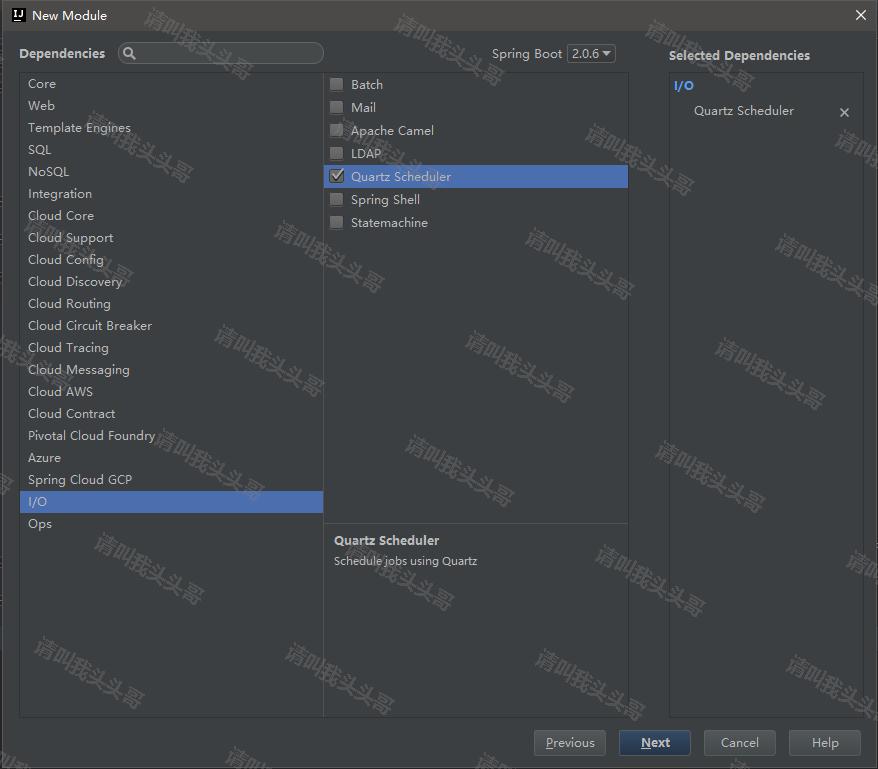Screen dimensions: 878x769
Task: Check the Spring Shell option
Action: 337,199
